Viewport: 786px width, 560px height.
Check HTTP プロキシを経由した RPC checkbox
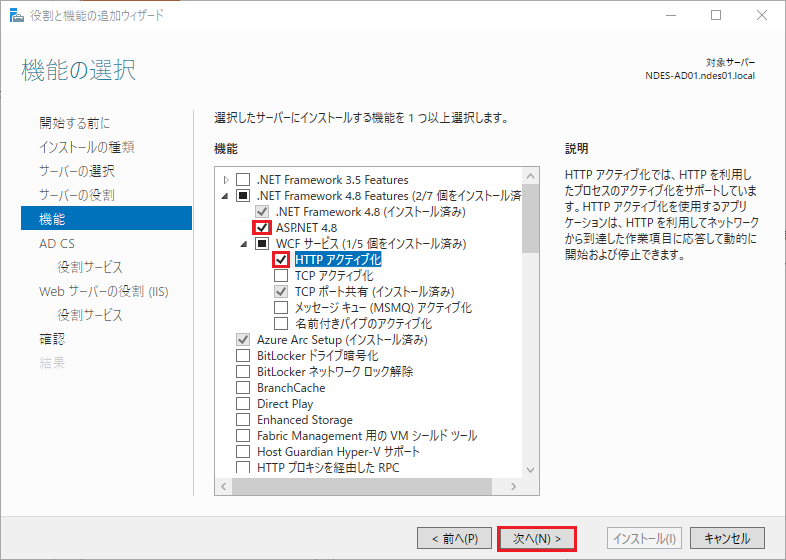243,467
